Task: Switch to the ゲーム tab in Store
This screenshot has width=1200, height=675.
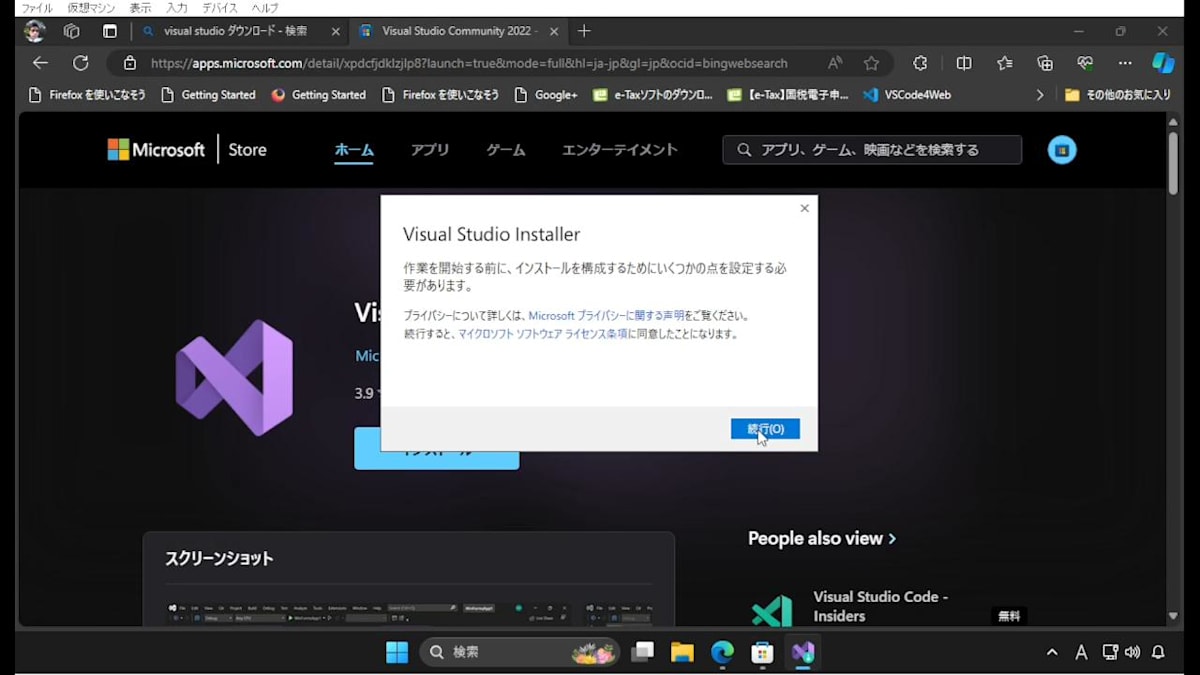Action: 505,149
